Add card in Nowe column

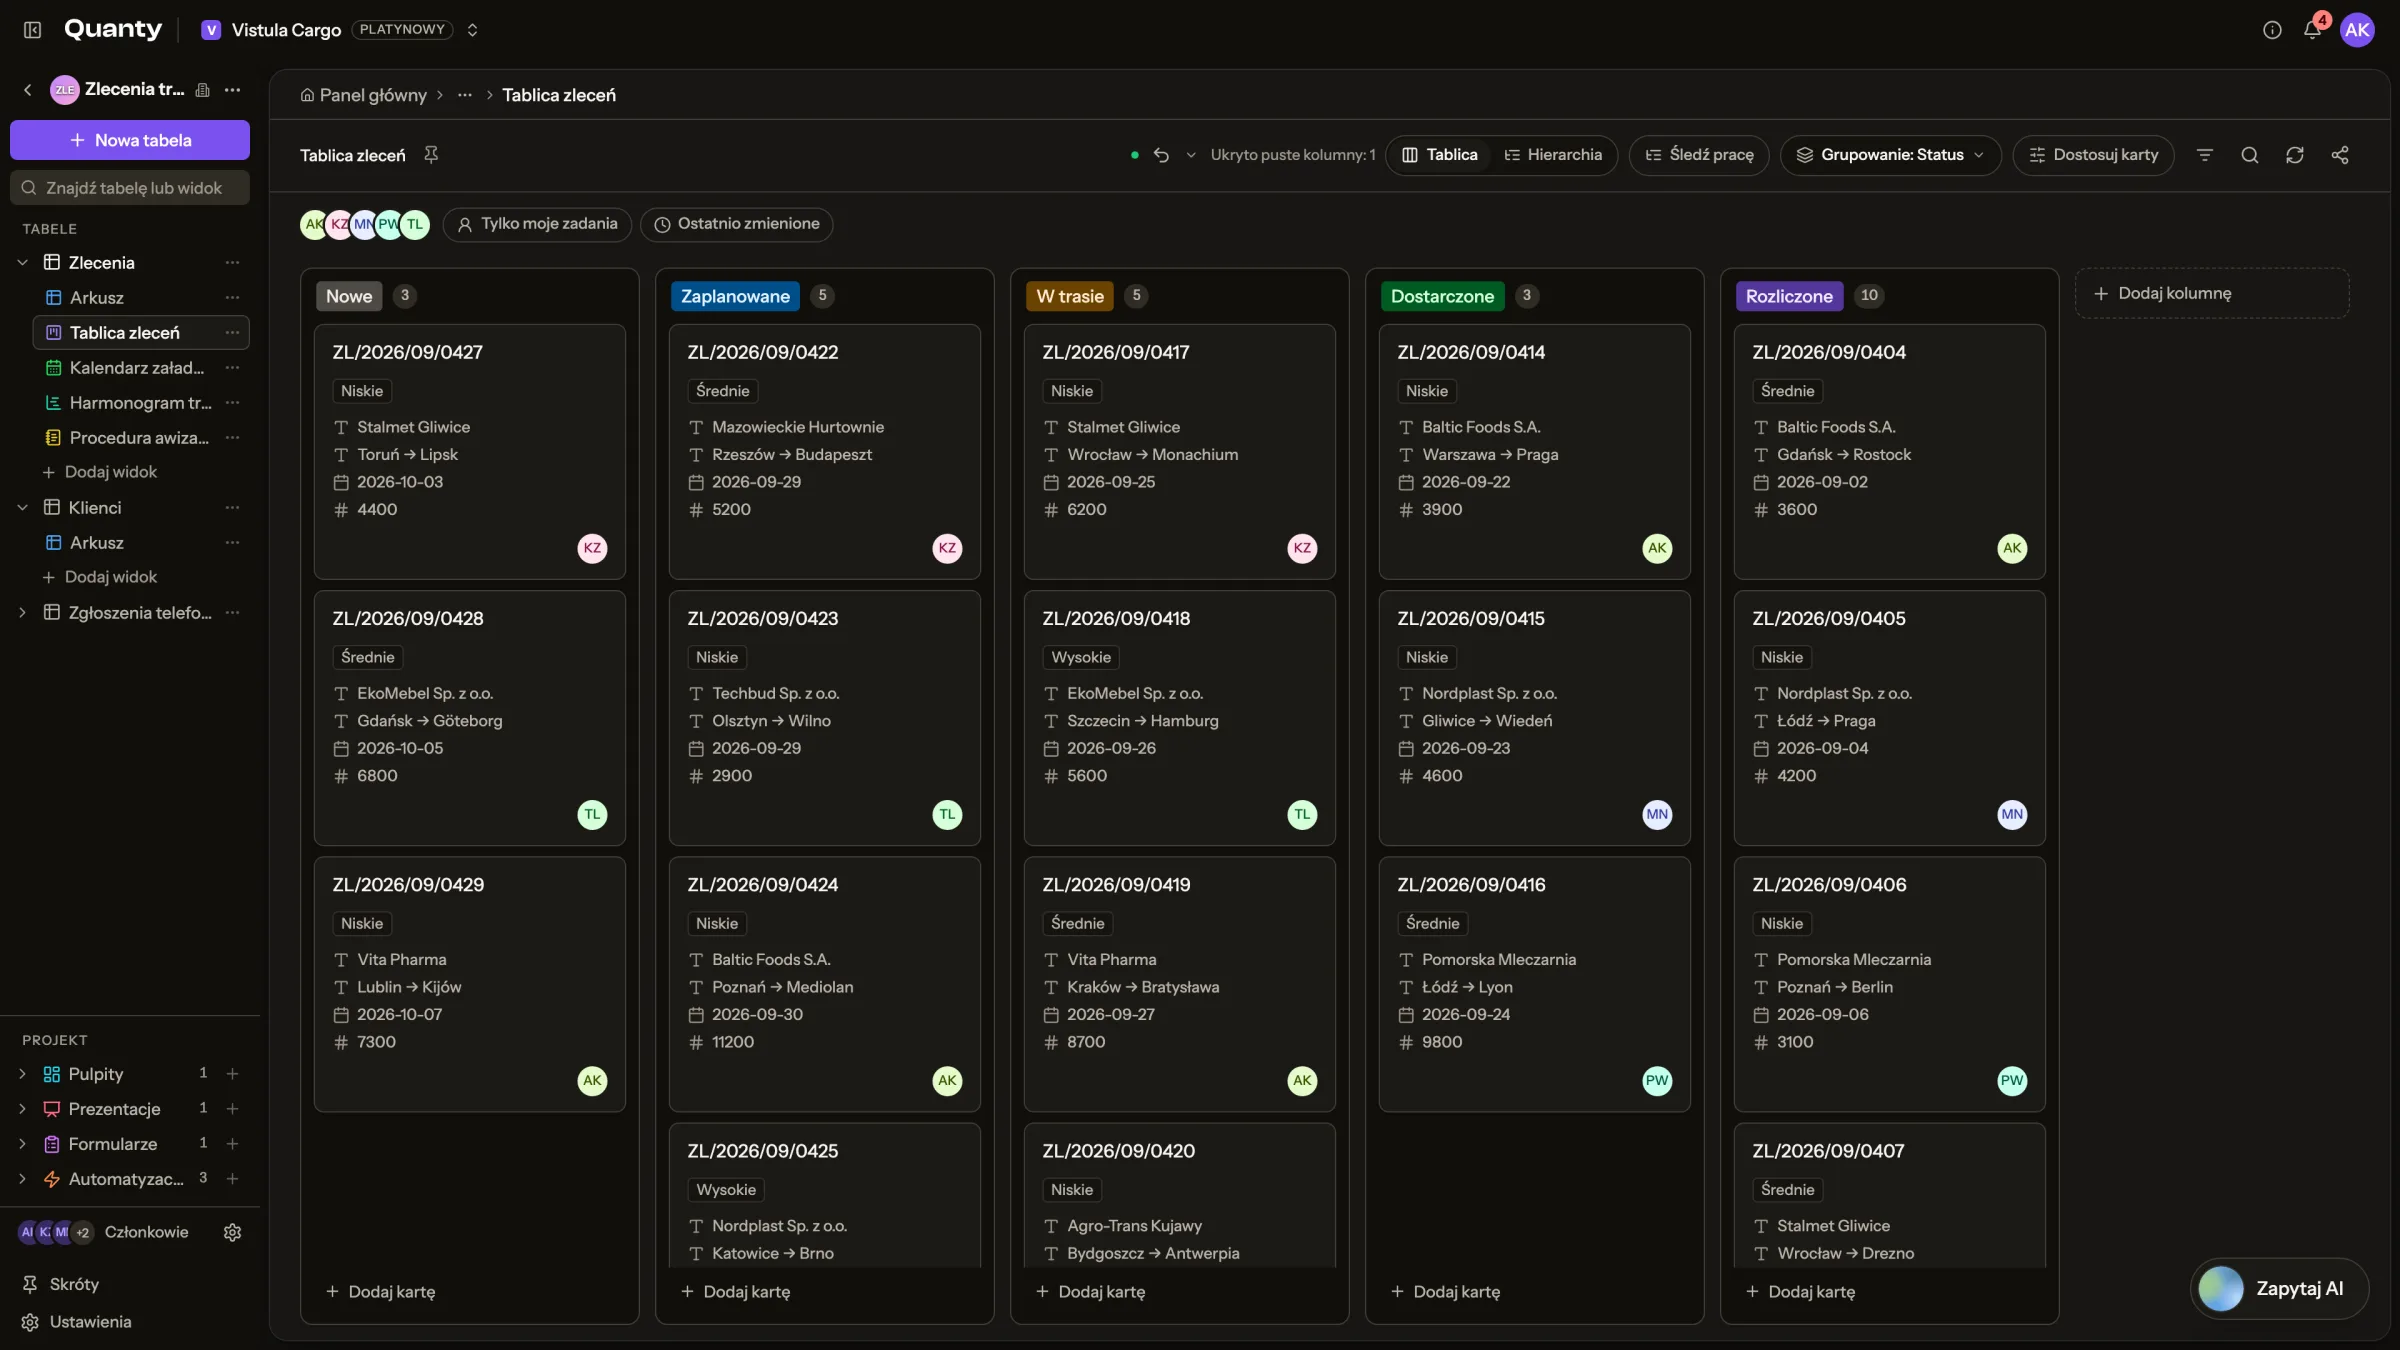pos(380,1292)
